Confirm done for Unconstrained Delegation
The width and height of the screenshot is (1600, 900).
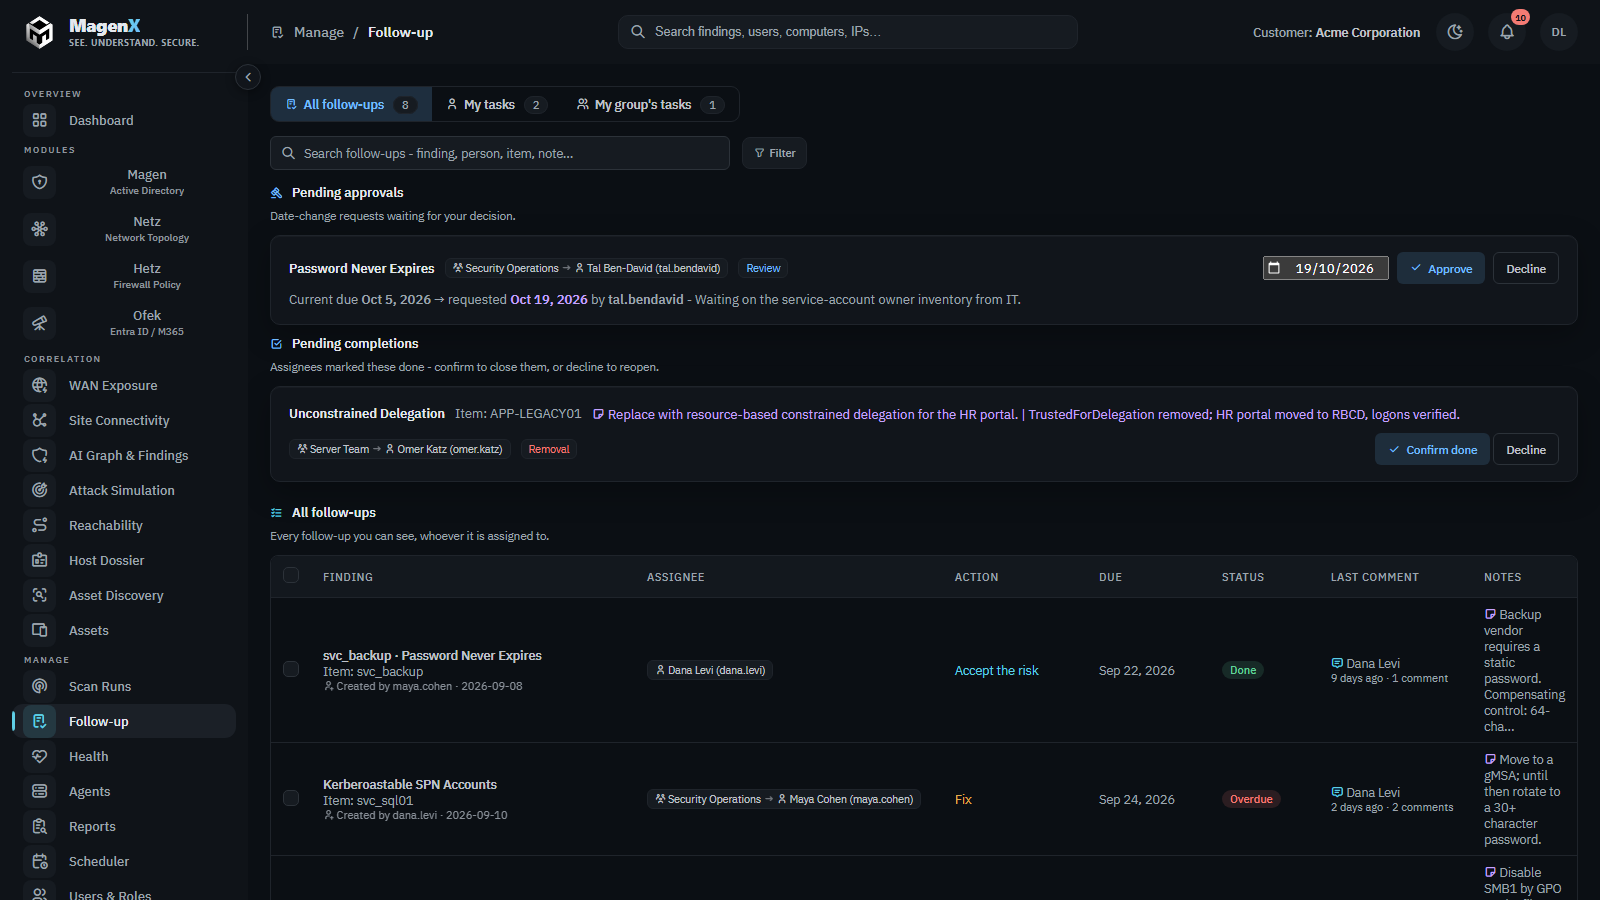point(1432,449)
